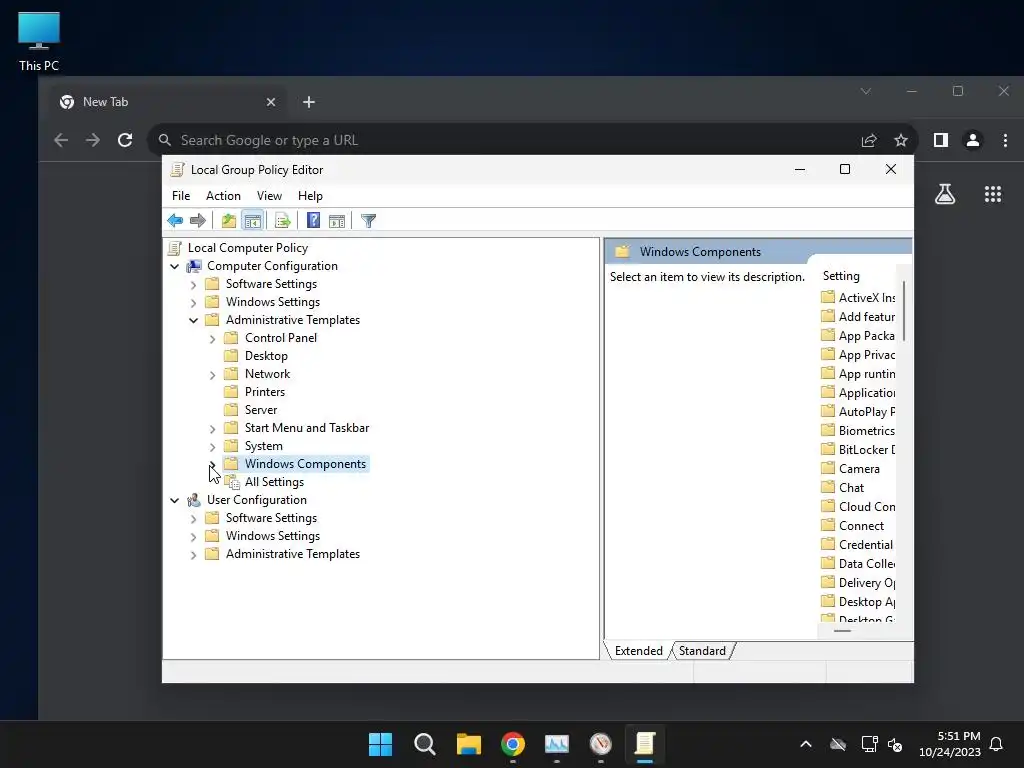Click the Chrome Labs flask icon
The height and width of the screenshot is (768, 1024).
pos(945,194)
